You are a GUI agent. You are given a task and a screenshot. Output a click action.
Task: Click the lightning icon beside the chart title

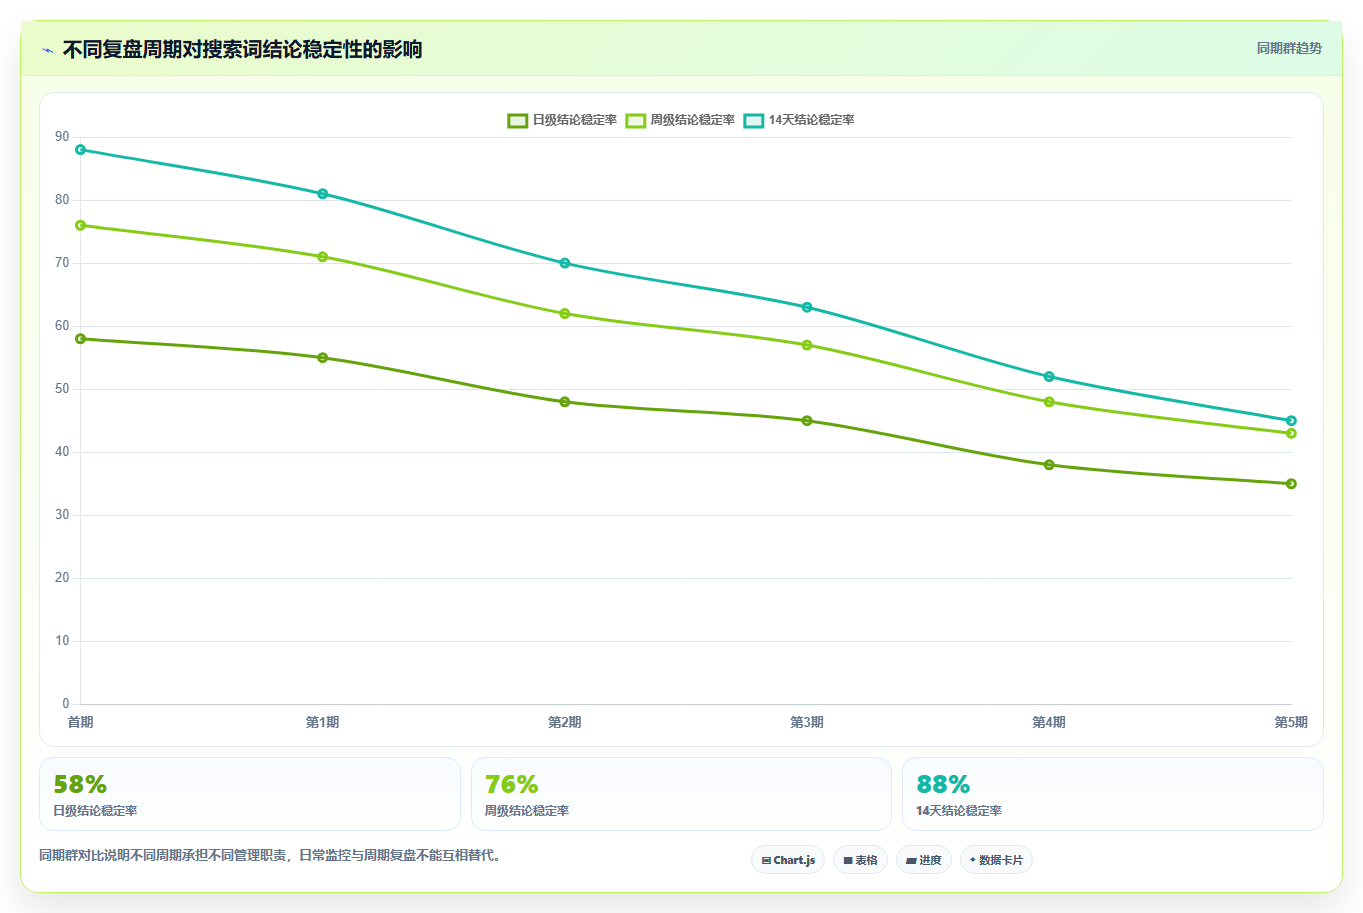click(x=47, y=50)
